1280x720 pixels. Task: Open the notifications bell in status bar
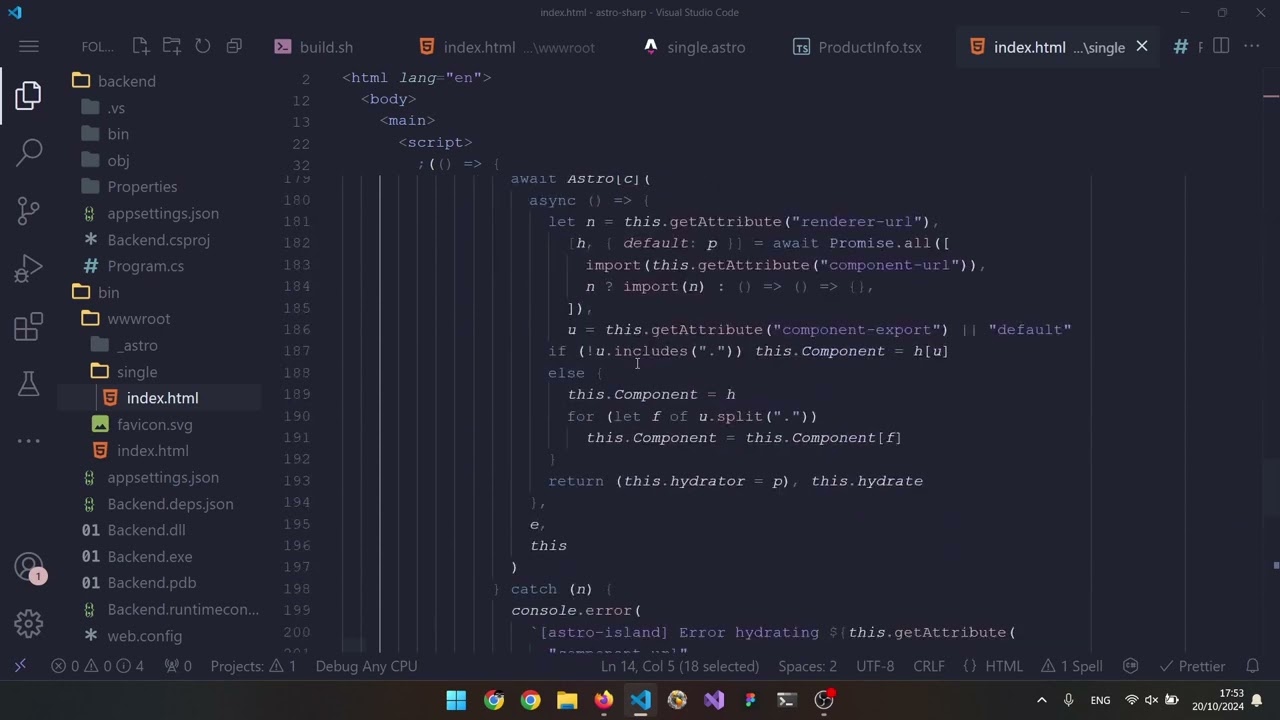pos(1252,666)
